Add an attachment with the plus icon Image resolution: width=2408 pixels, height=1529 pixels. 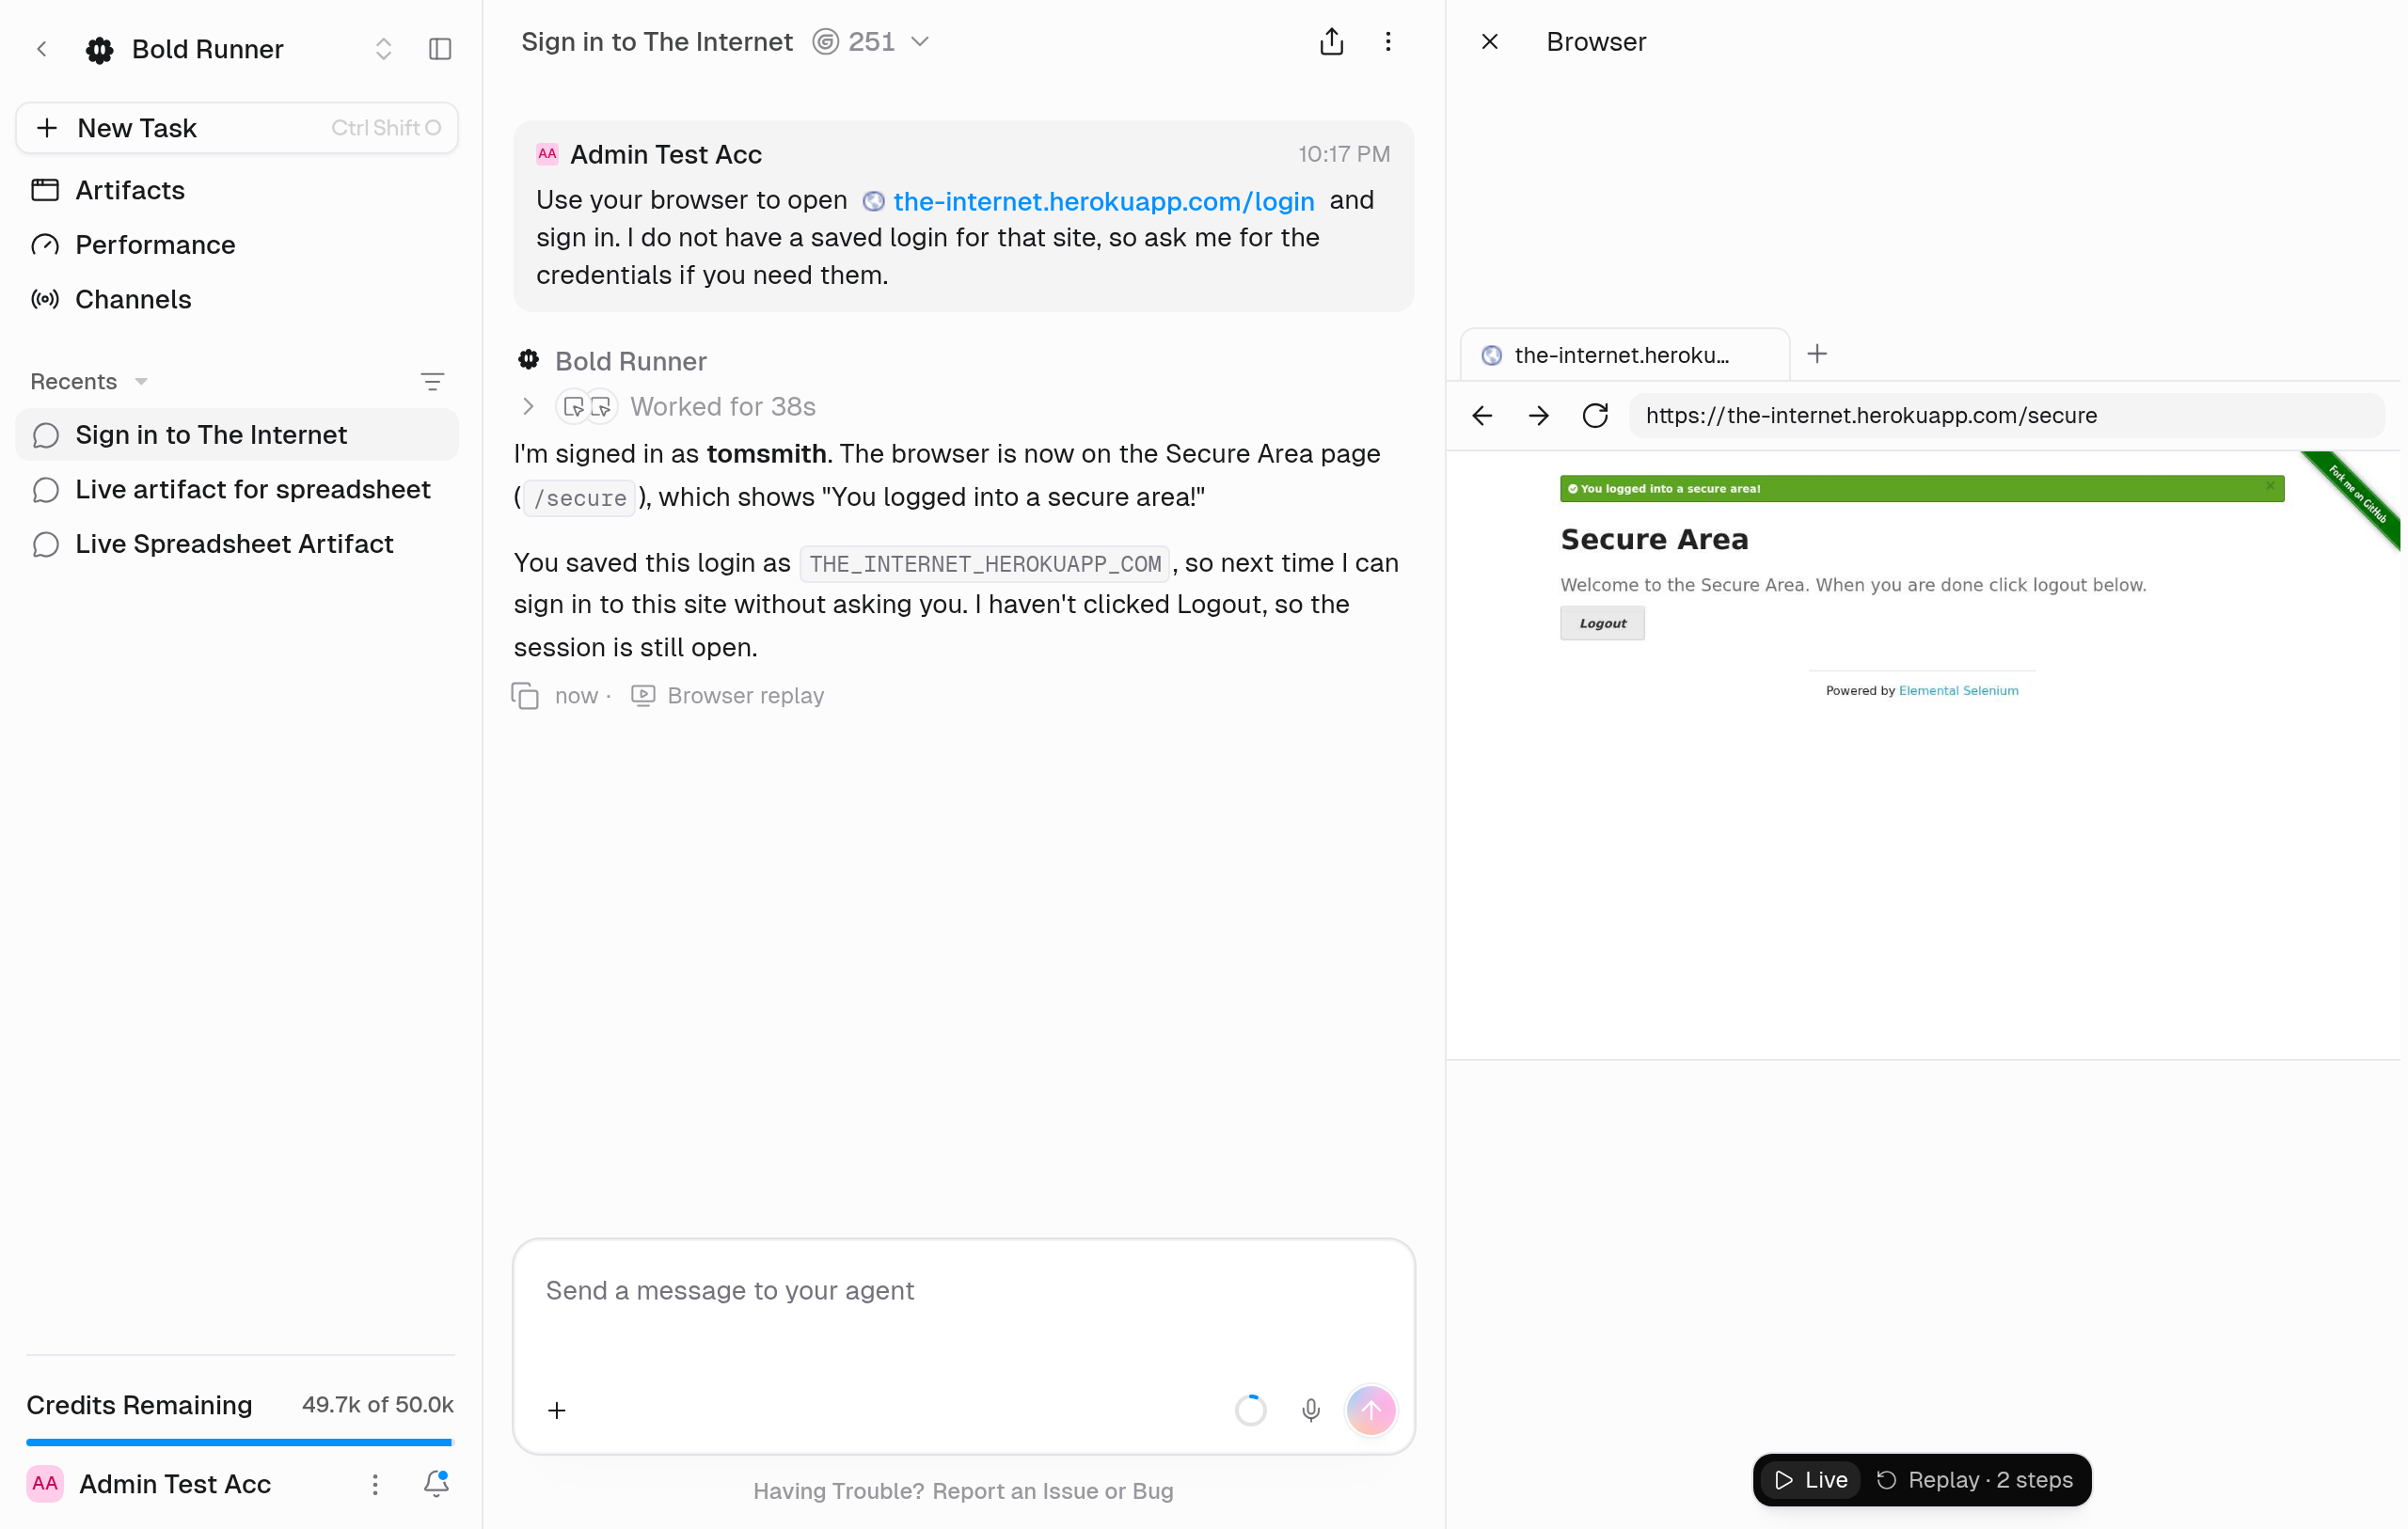click(x=557, y=1410)
